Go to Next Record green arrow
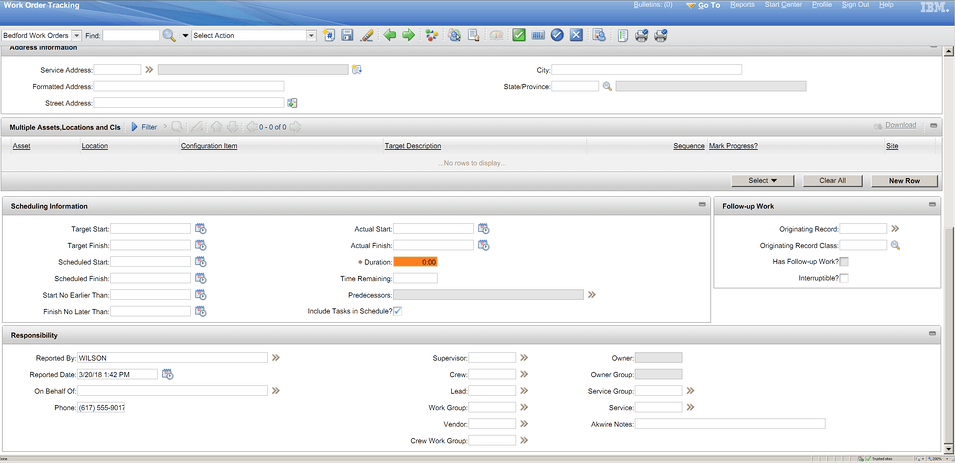Screen dimensions: 955x463 pos(409,35)
